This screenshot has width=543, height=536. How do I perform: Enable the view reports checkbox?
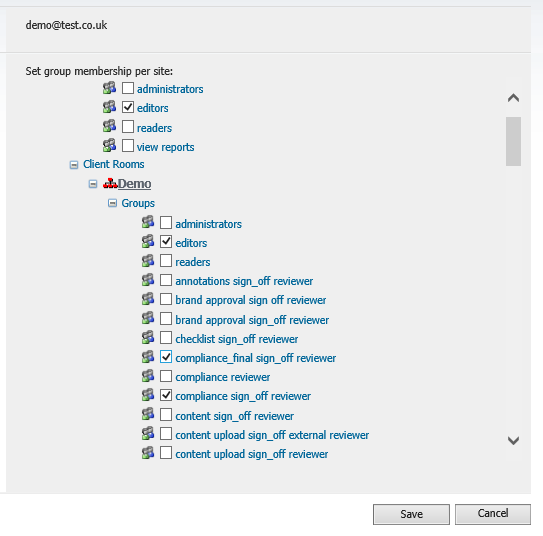tap(128, 146)
